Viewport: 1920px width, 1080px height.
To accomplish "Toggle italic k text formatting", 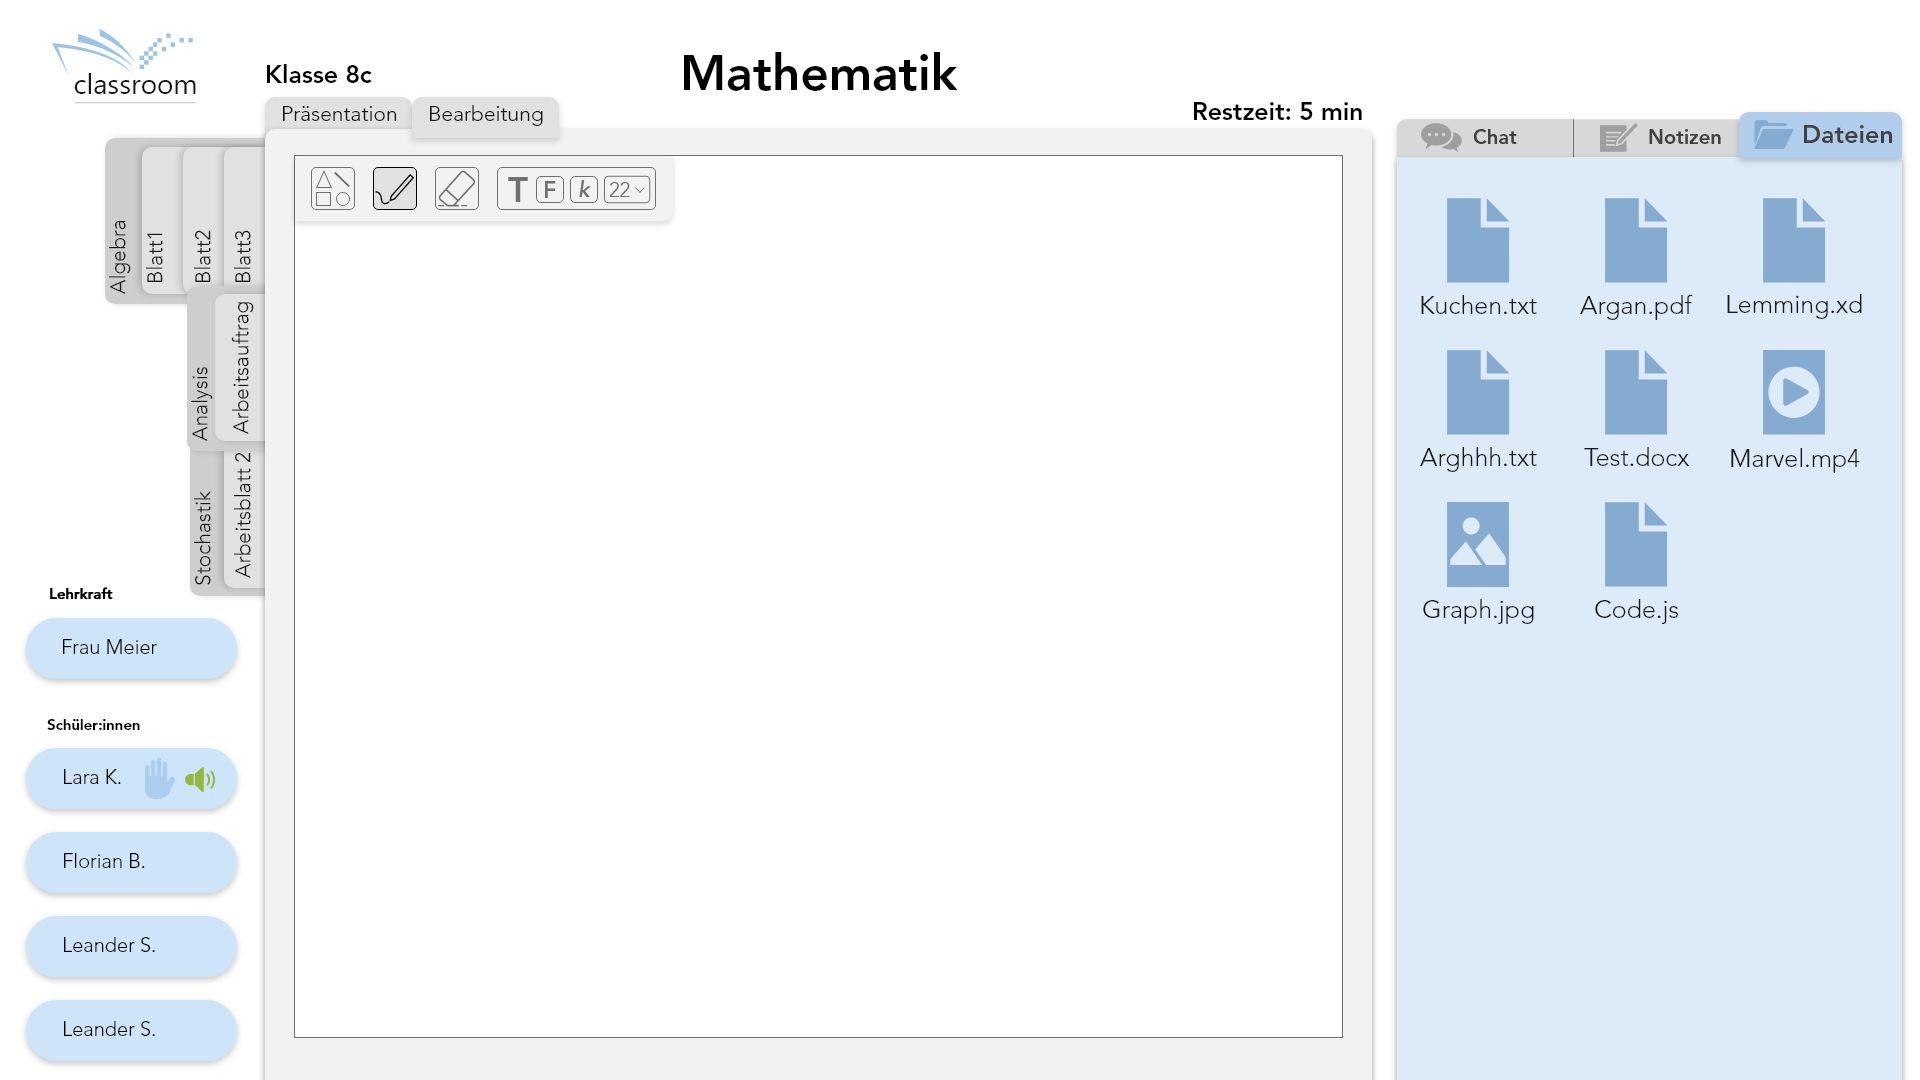I will [x=584, y=190].
